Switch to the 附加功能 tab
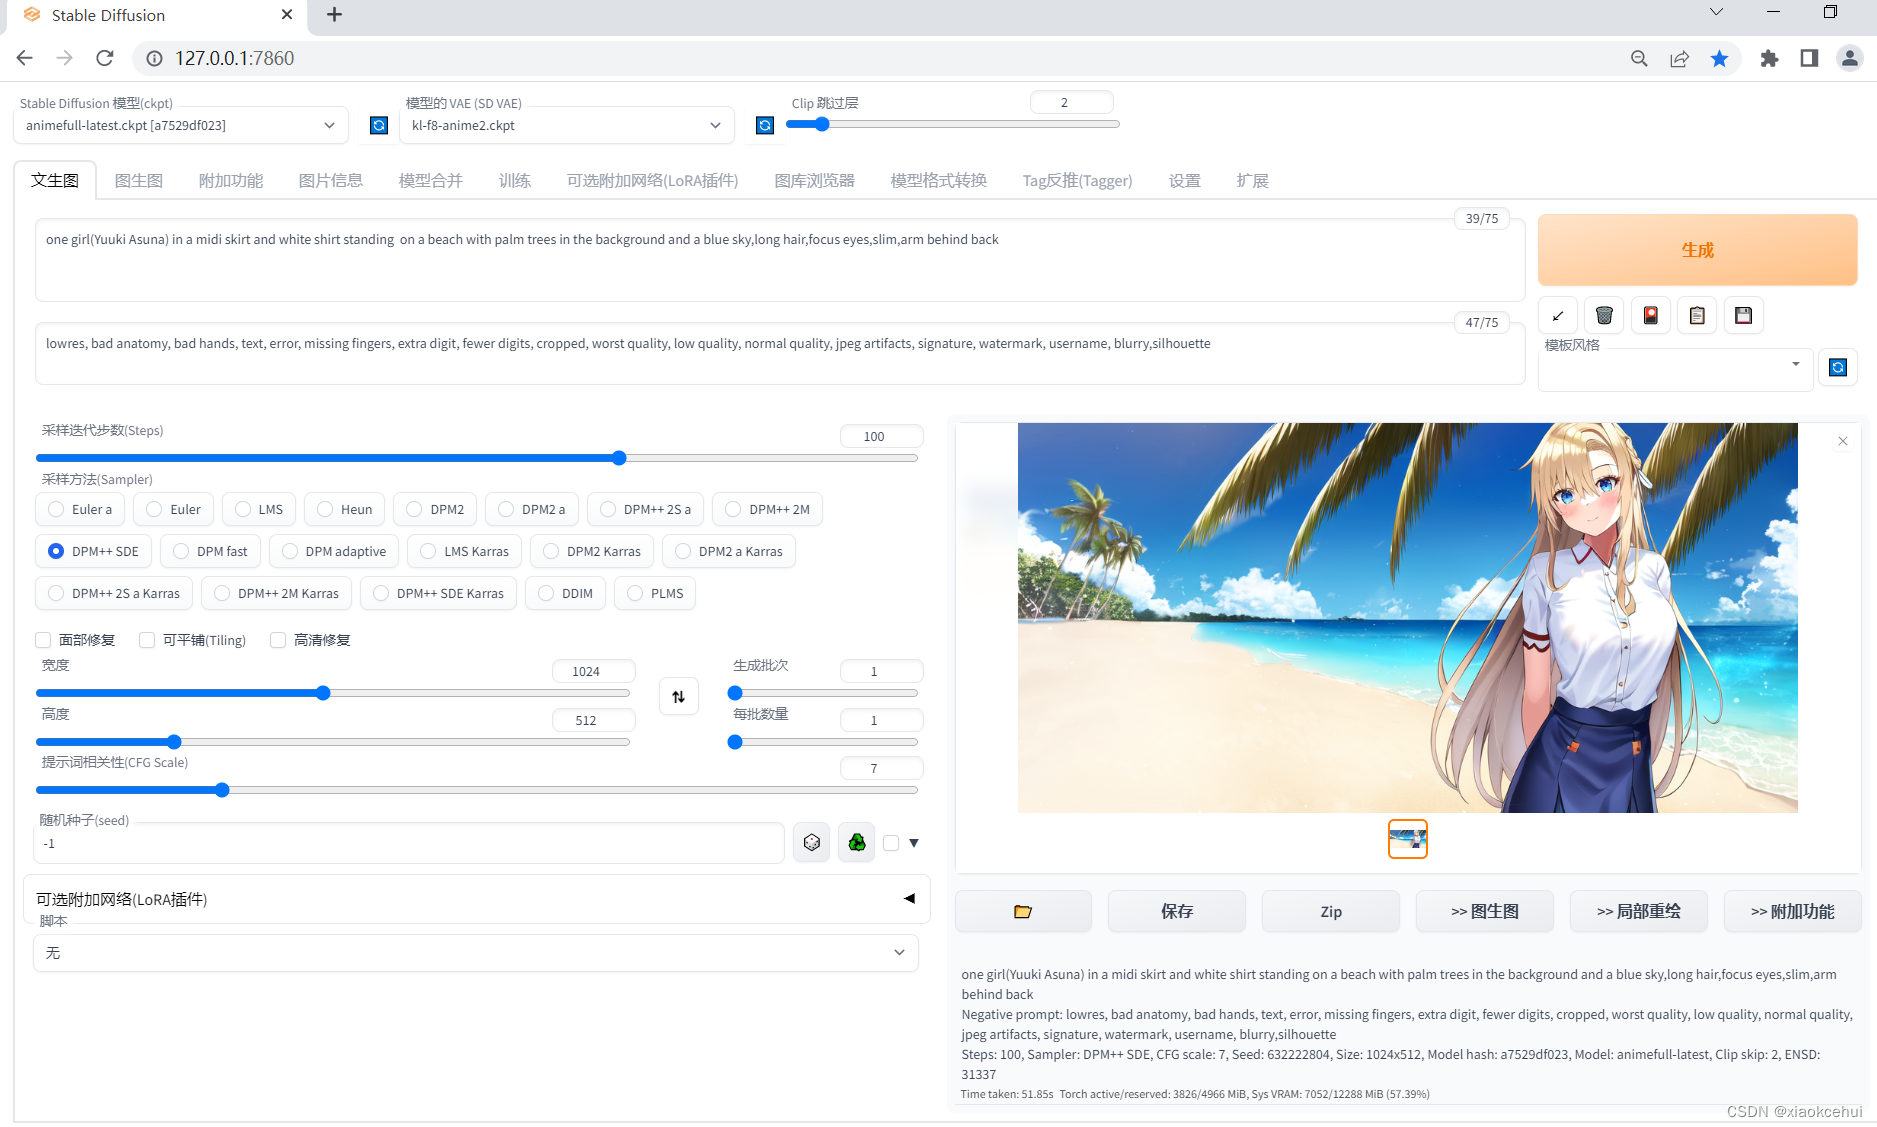The height and width of the screenshot is (1127, 1877). (231, 180)
